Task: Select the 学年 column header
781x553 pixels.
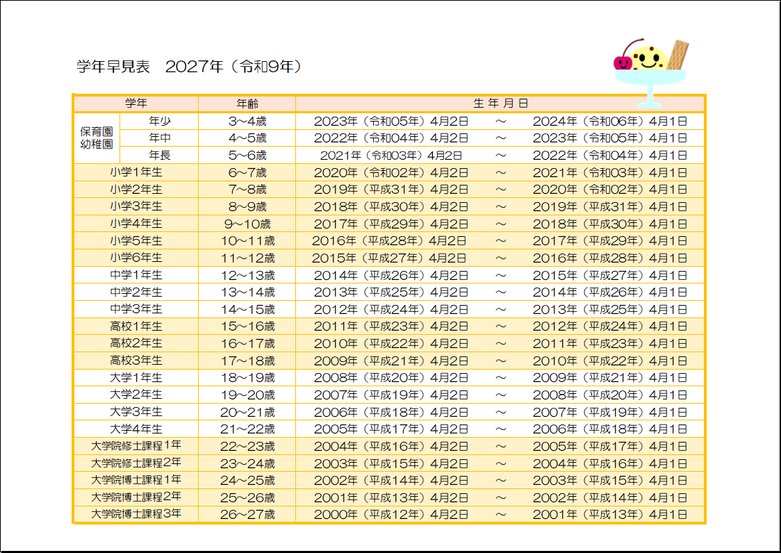Action: (136, 103)
